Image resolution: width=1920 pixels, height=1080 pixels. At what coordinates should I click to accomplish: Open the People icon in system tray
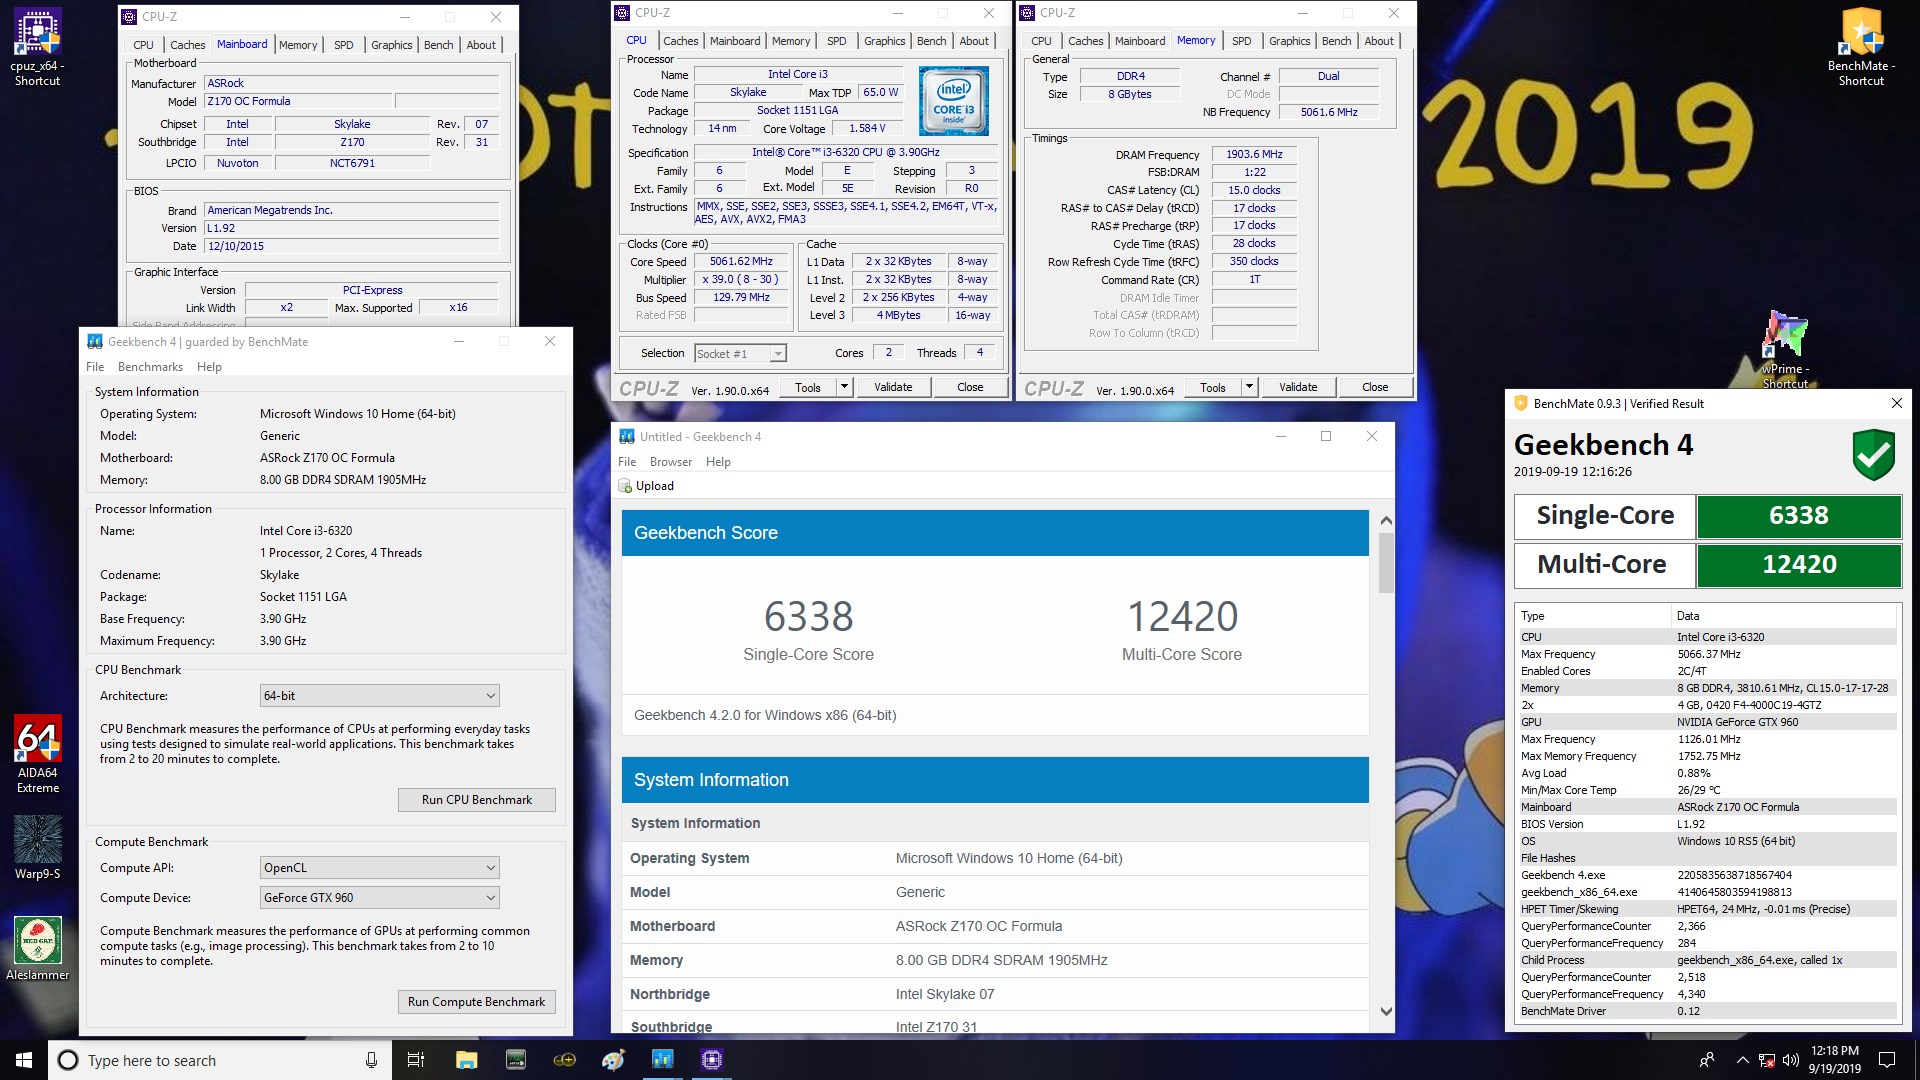tap(1707, 1060)
